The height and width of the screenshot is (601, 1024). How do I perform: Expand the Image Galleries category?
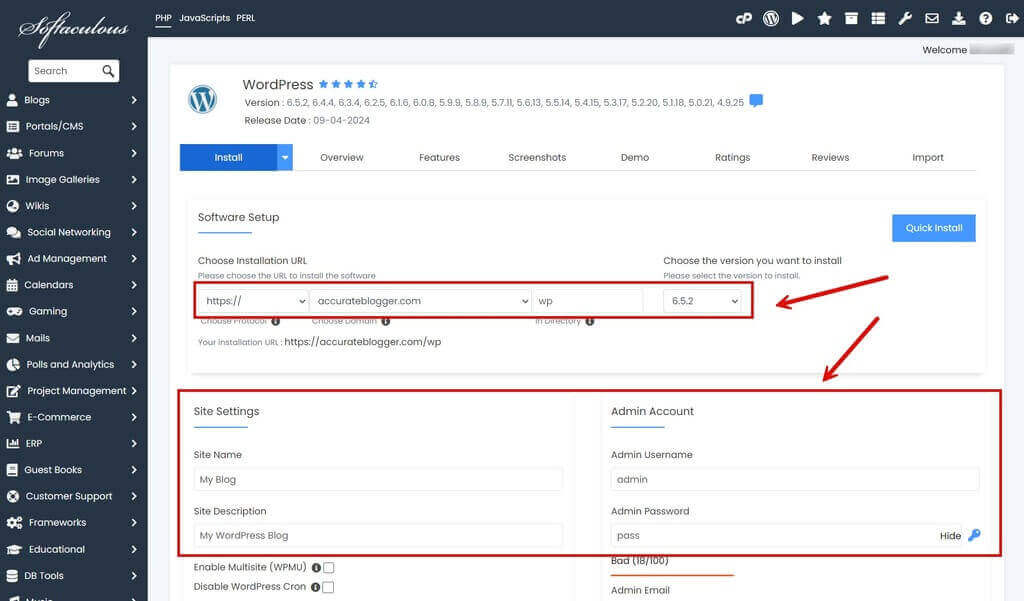72,179
